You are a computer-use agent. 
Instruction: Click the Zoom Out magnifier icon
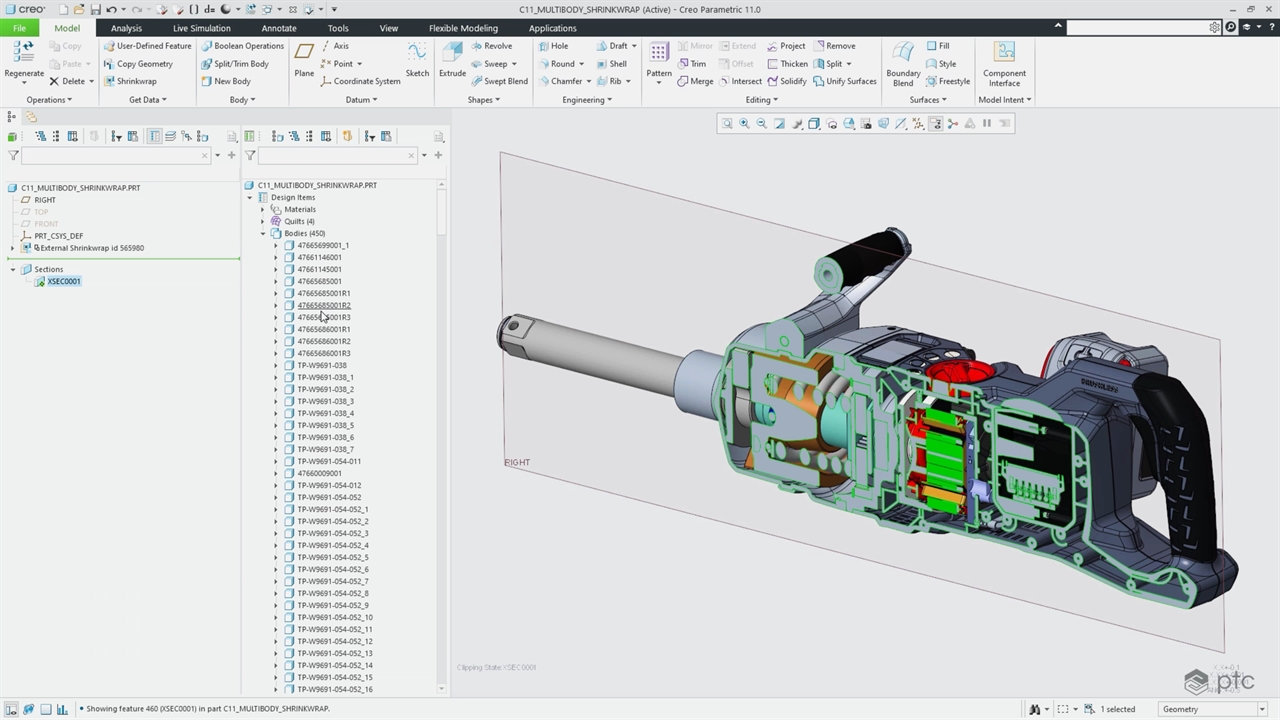pos(761,124)
